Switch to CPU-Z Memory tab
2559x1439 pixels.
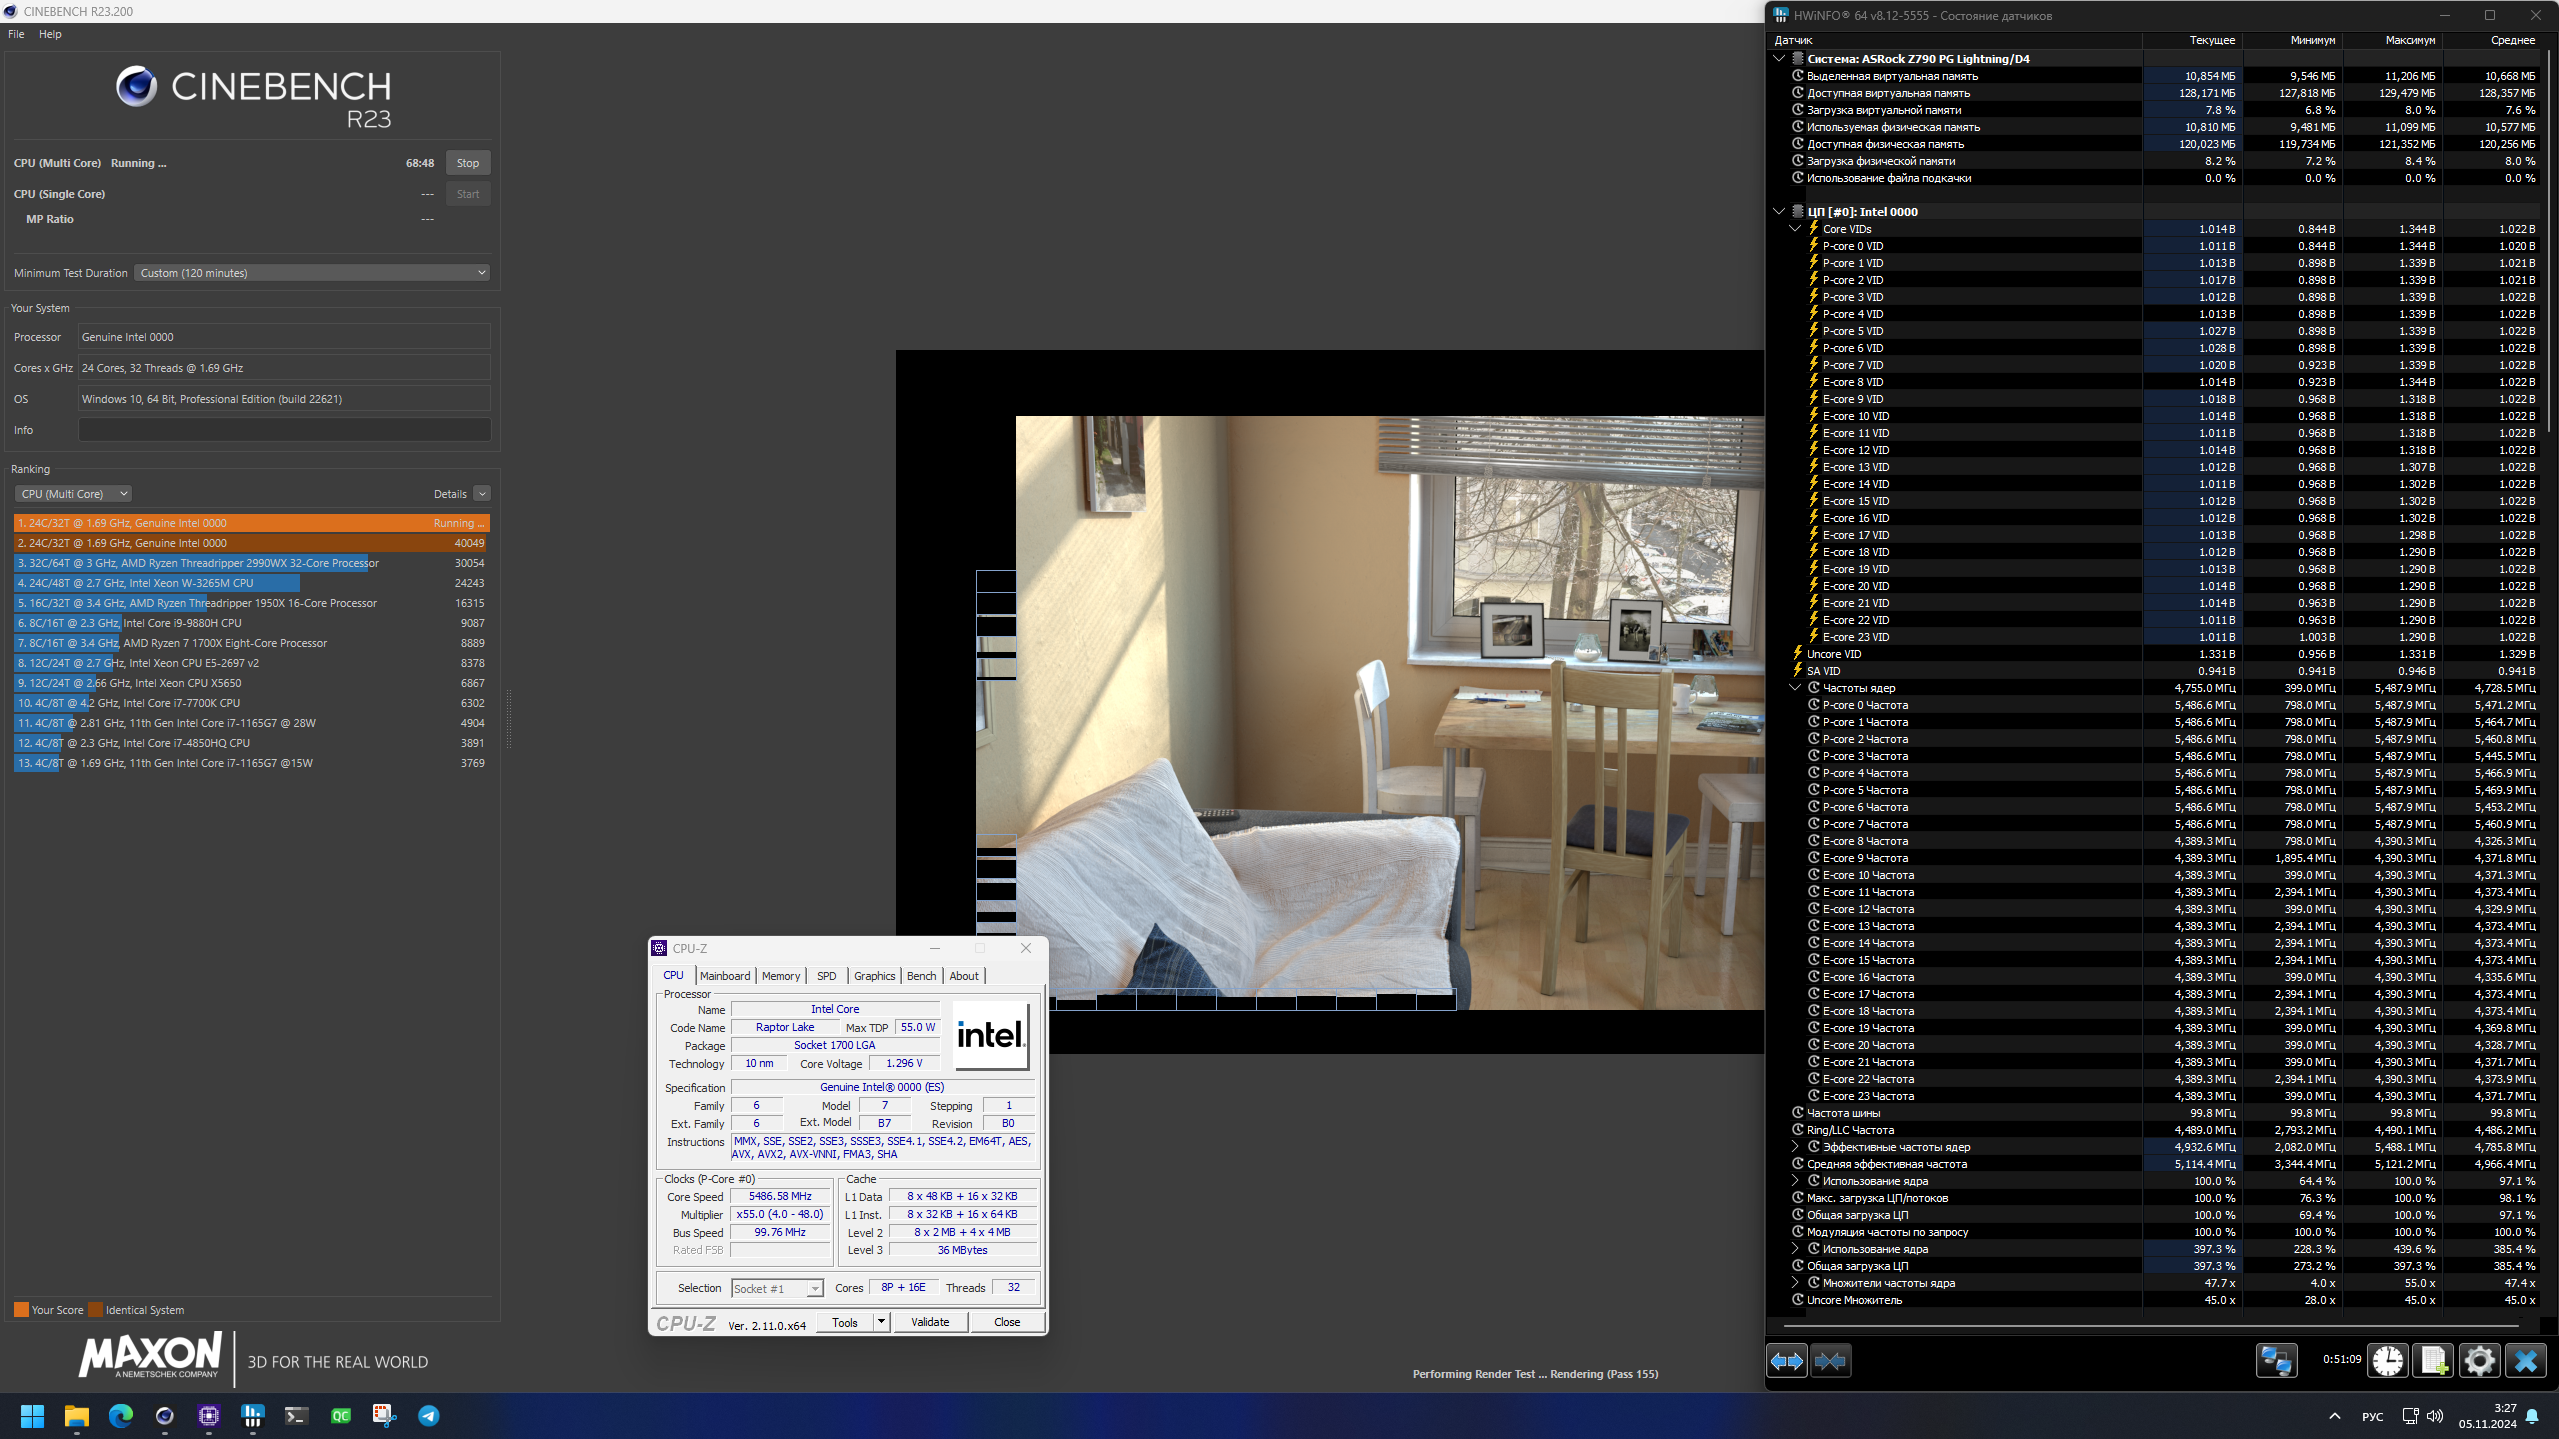780,976
